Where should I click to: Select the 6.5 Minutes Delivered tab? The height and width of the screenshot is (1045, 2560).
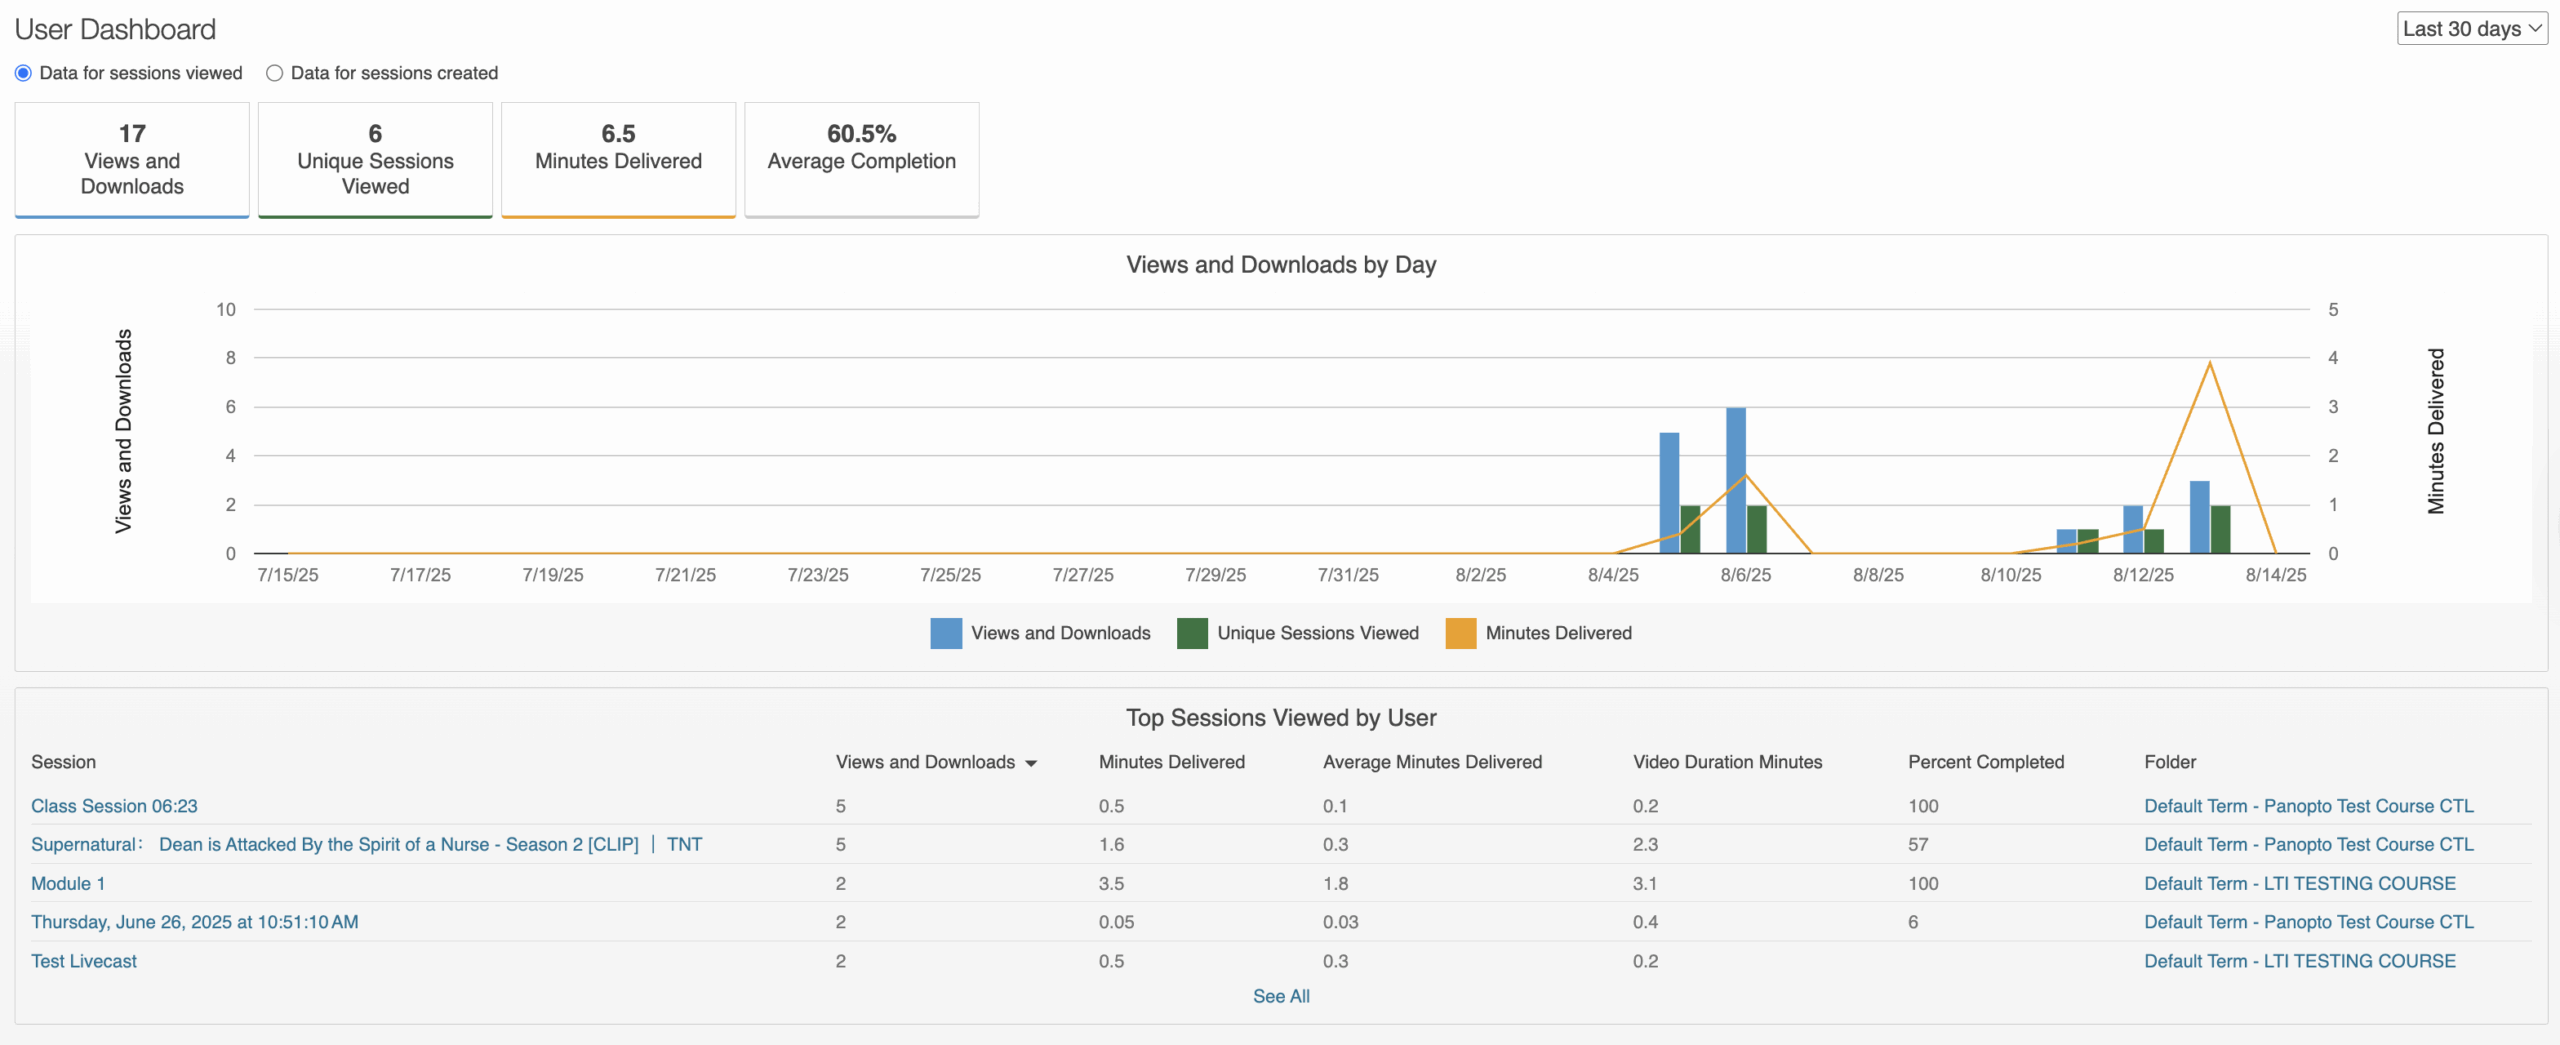point(618,160)
